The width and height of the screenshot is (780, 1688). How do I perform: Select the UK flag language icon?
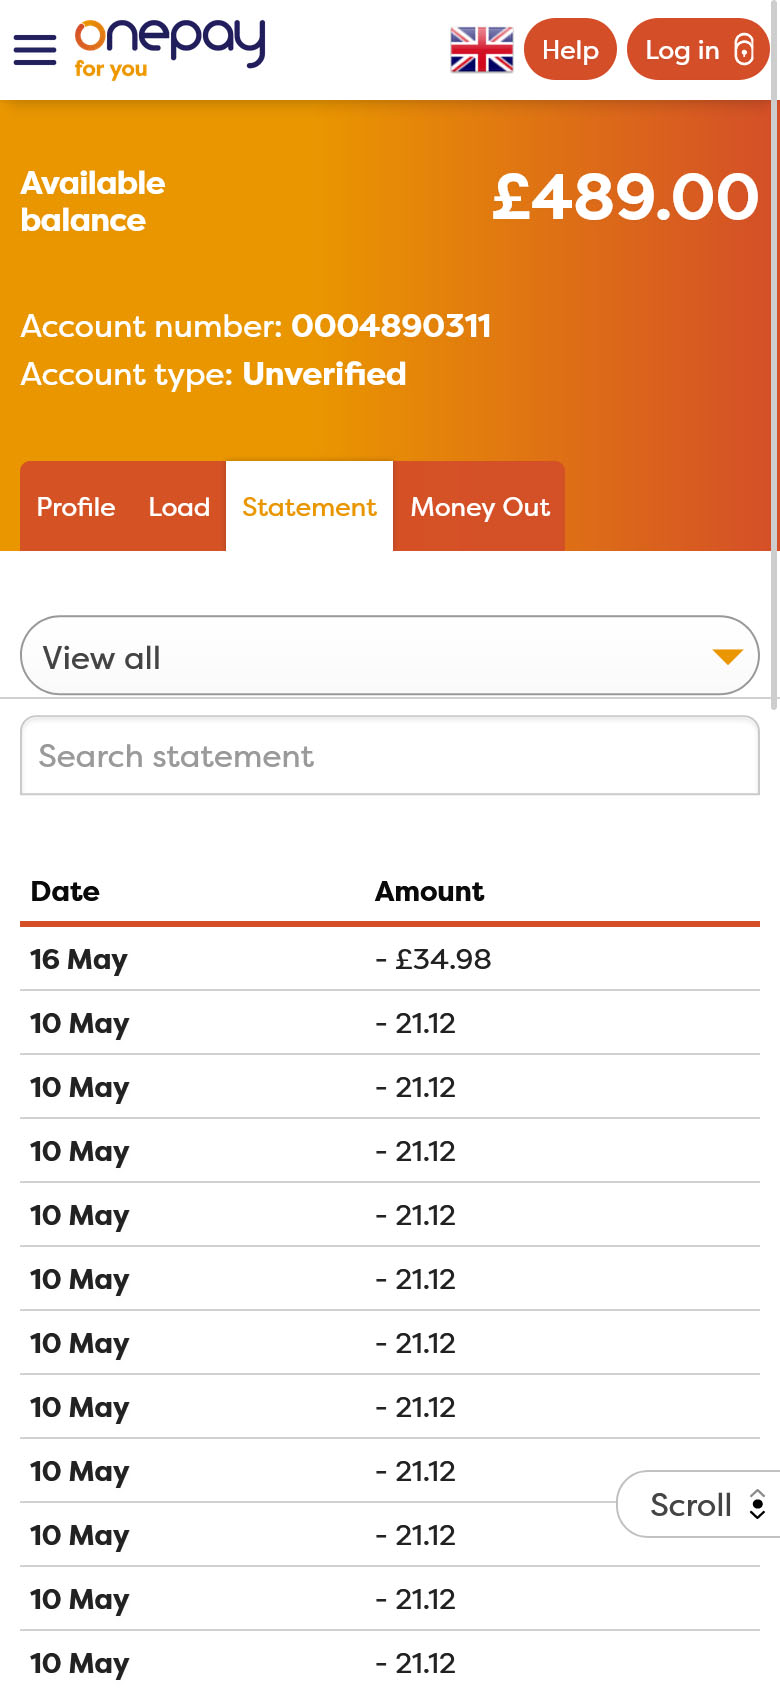tap(482, 50)
